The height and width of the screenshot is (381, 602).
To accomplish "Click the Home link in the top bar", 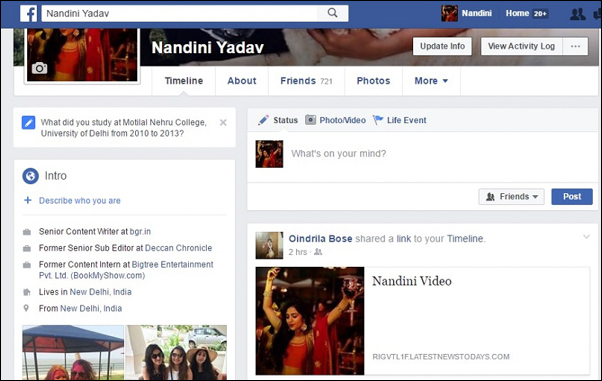I will [517, 13].
